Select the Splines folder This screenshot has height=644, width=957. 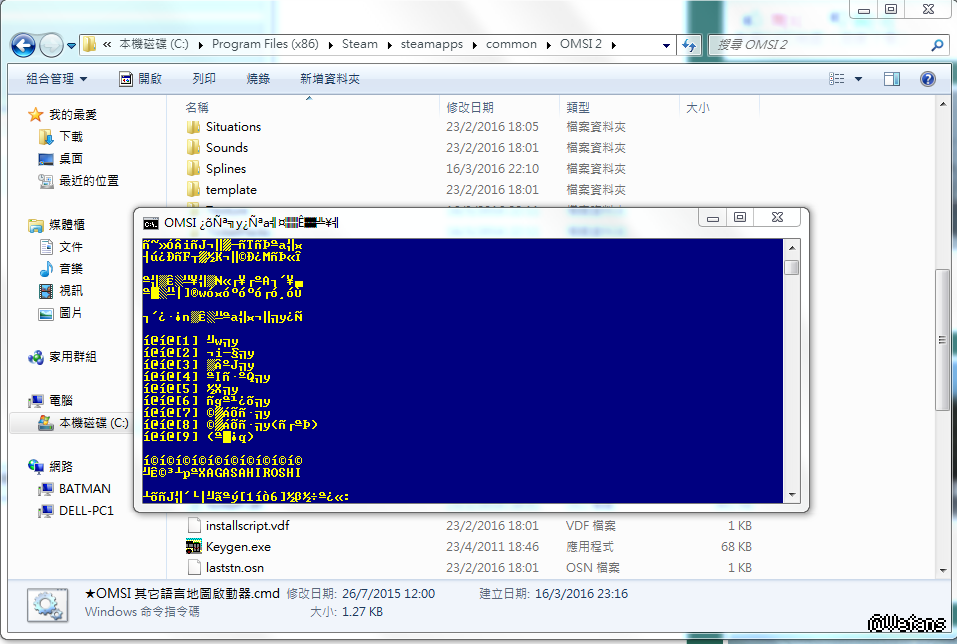pos(226,168)
